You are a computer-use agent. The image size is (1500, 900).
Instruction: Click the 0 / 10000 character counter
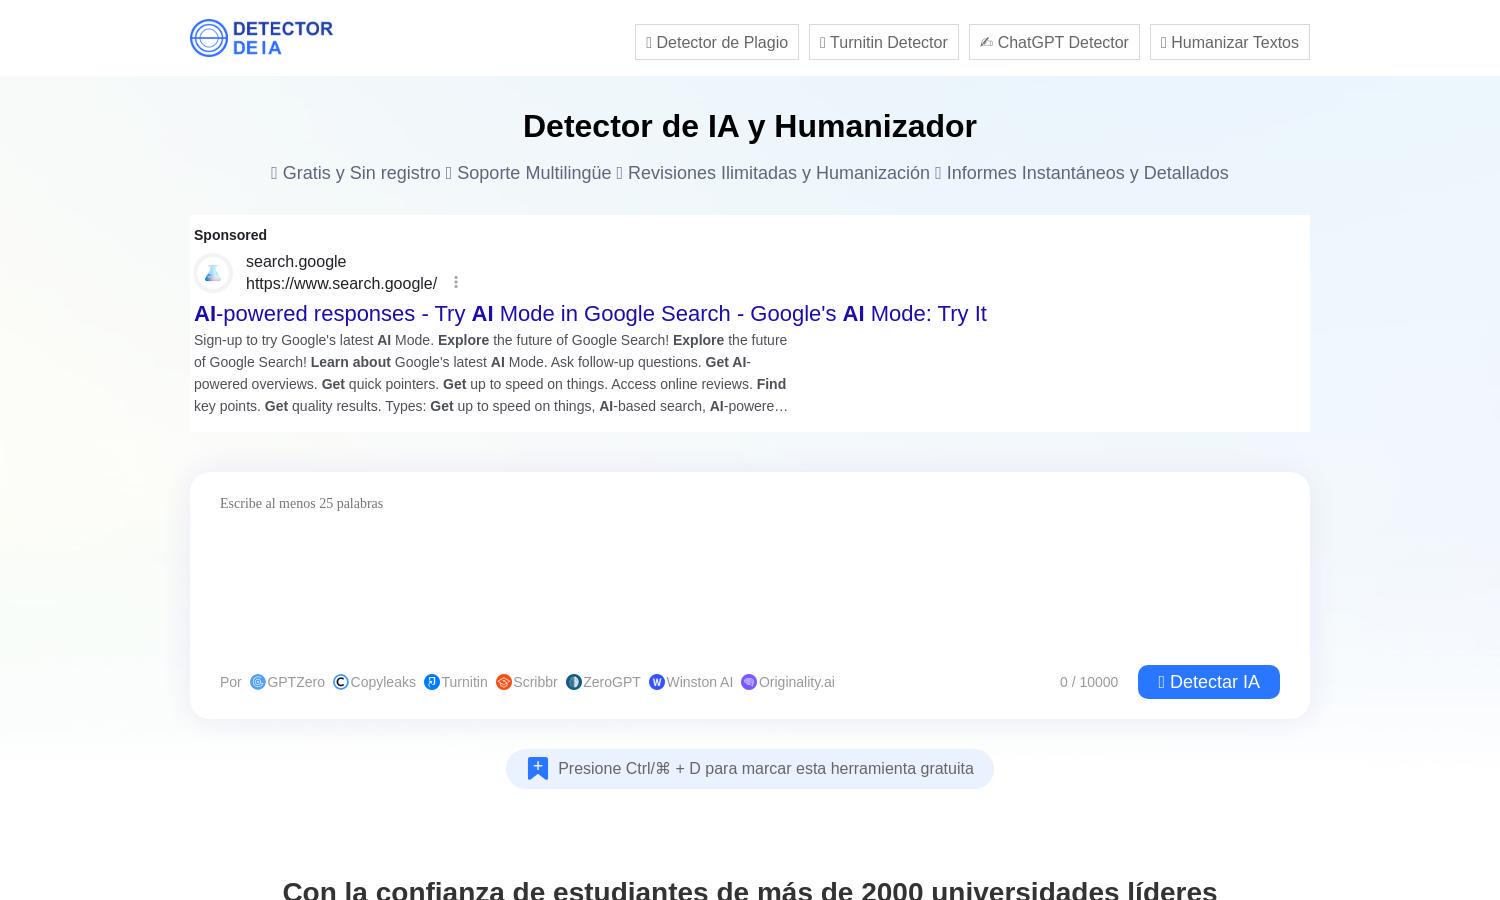click(1089, 682)
